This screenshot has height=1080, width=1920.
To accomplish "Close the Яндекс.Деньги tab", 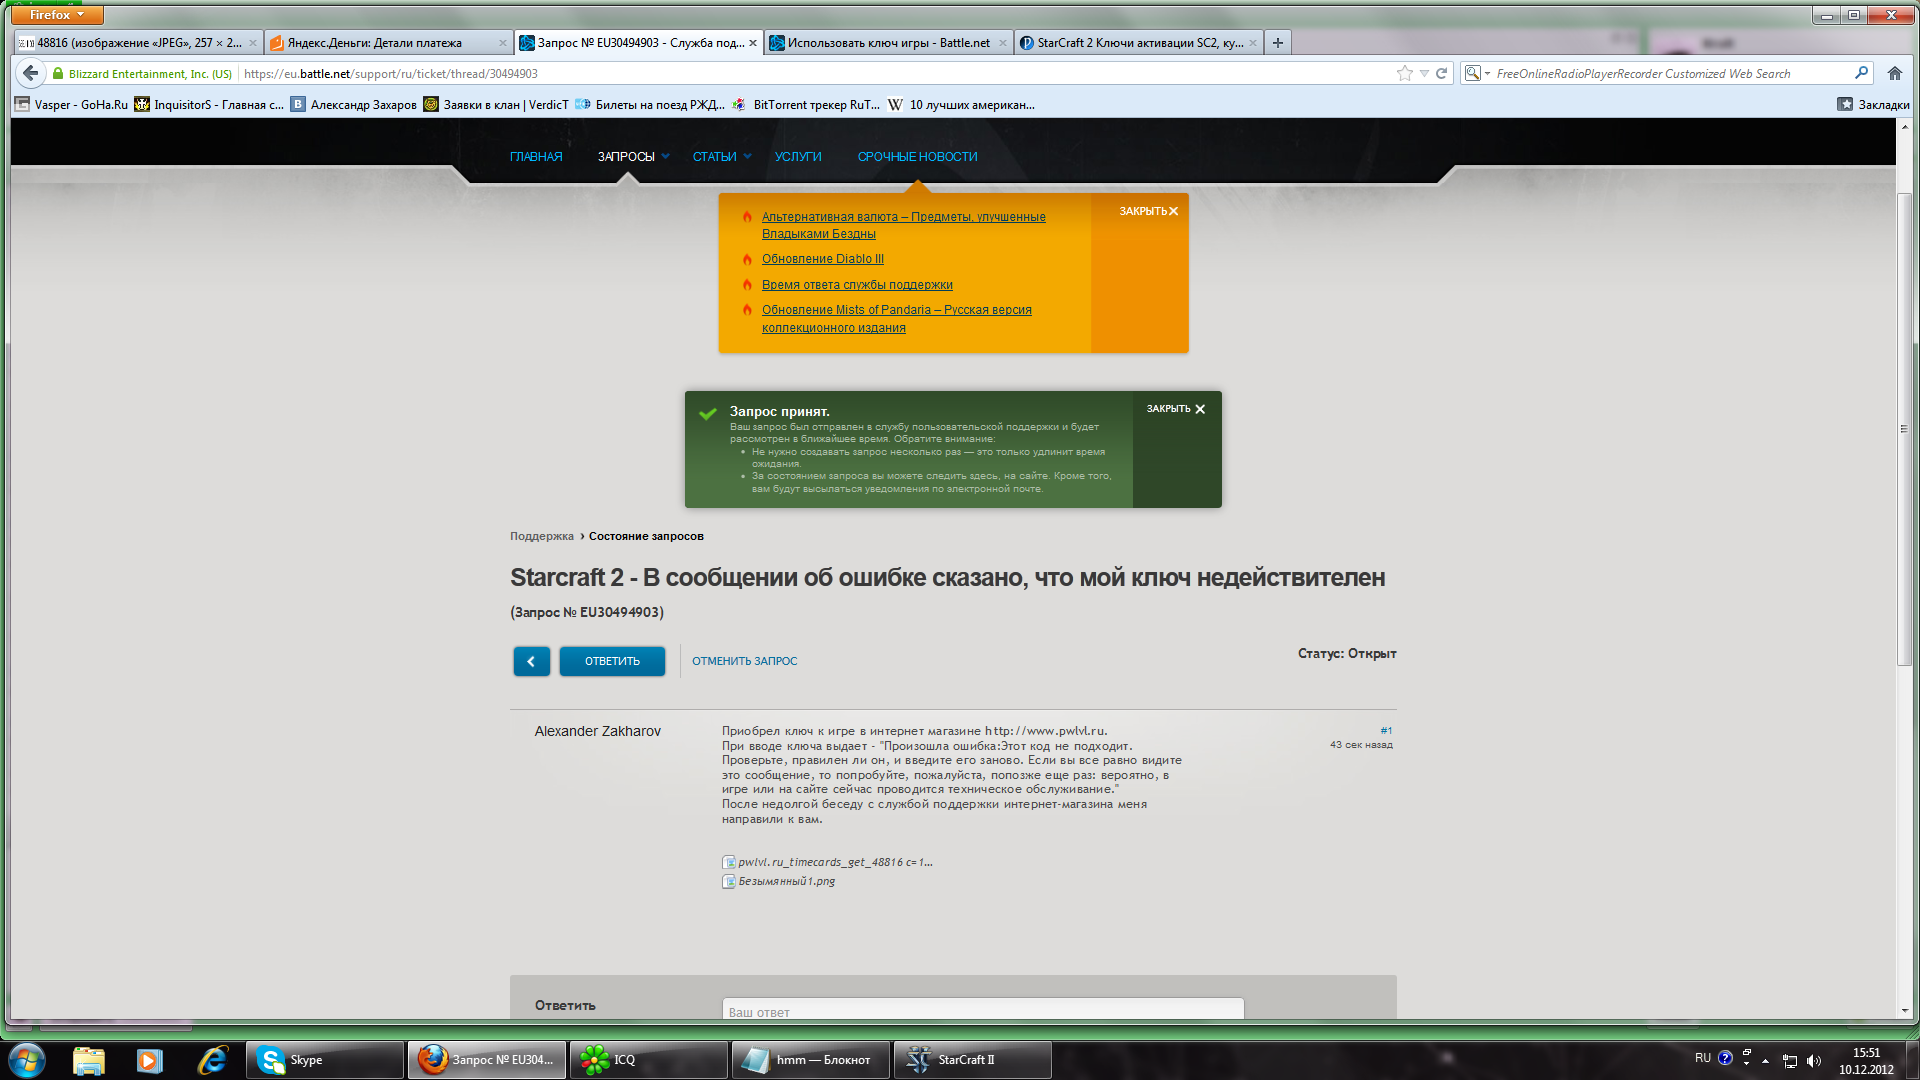I will tap(502, 43).
